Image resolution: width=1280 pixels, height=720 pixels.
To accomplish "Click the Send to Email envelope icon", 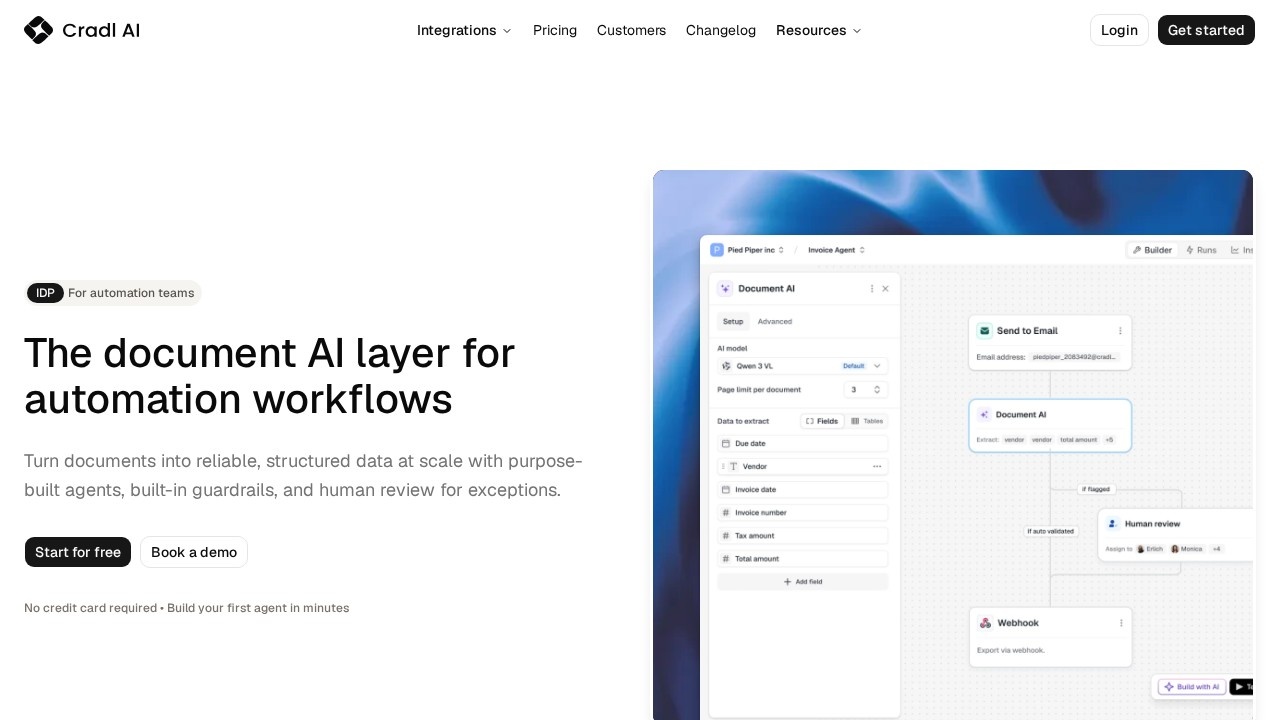I will click(x=984, y=331).
